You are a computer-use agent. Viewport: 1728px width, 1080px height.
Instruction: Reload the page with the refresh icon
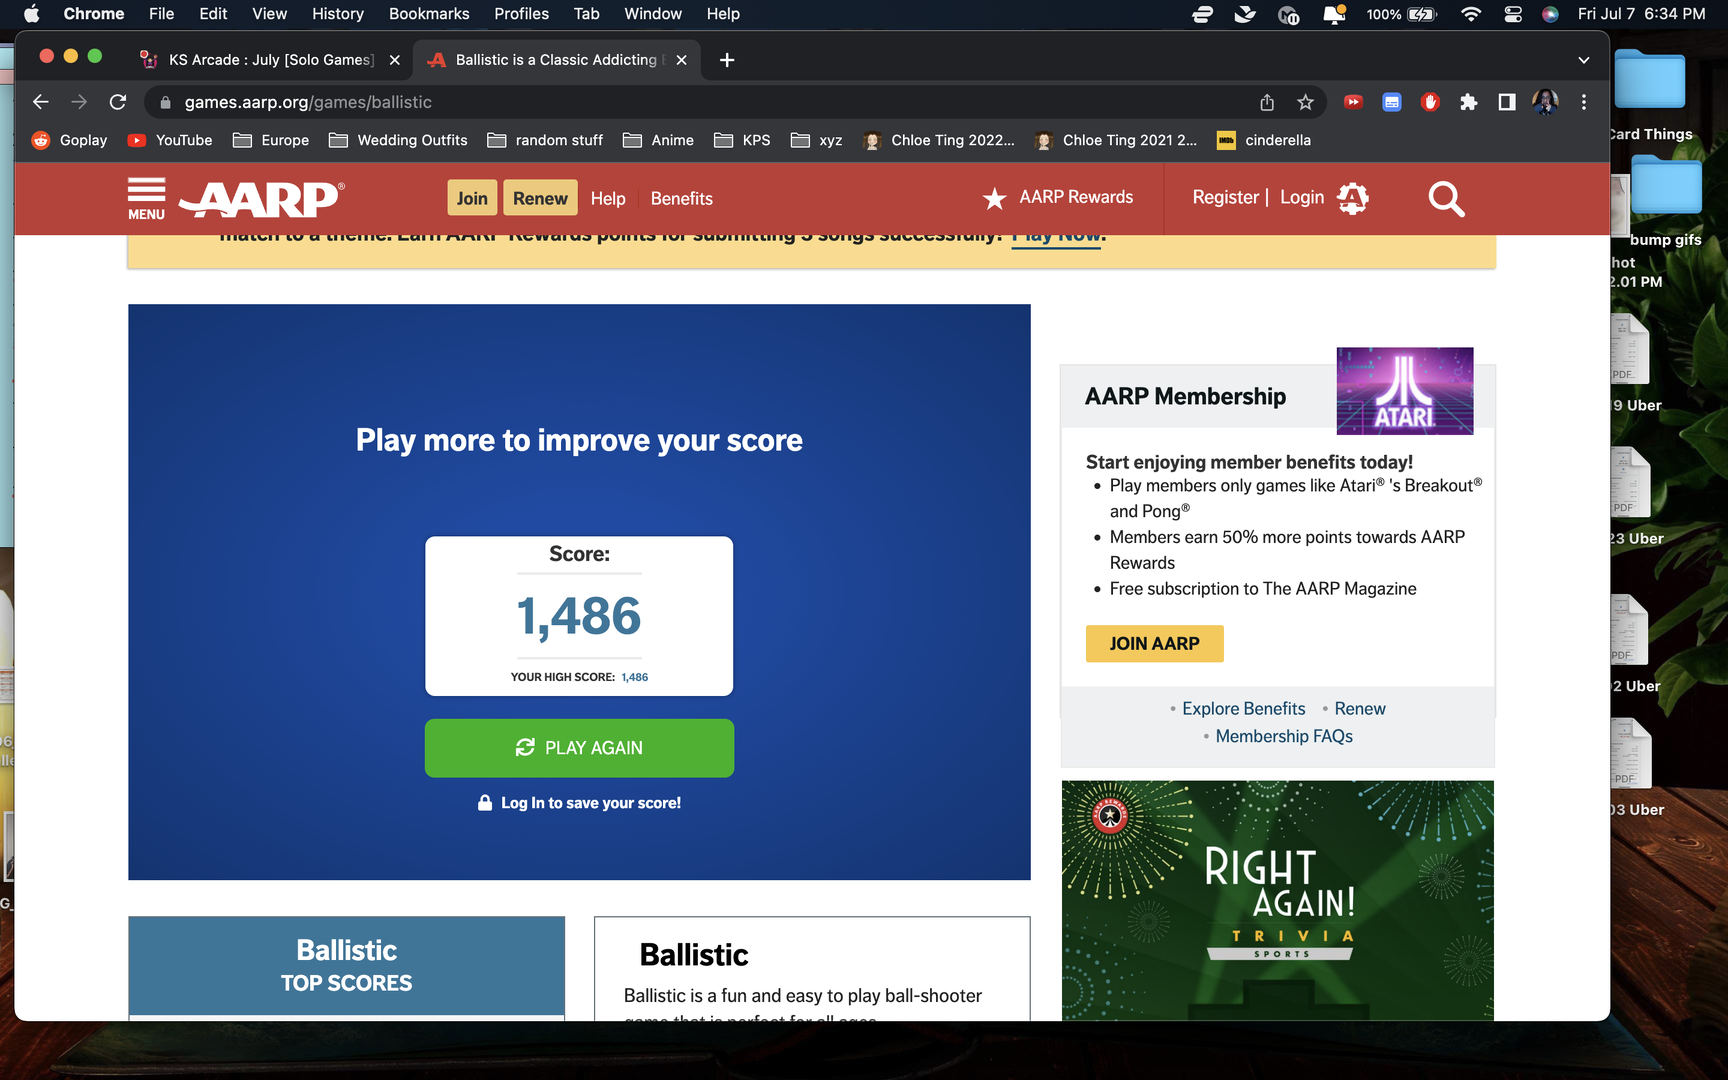point(118,102)
